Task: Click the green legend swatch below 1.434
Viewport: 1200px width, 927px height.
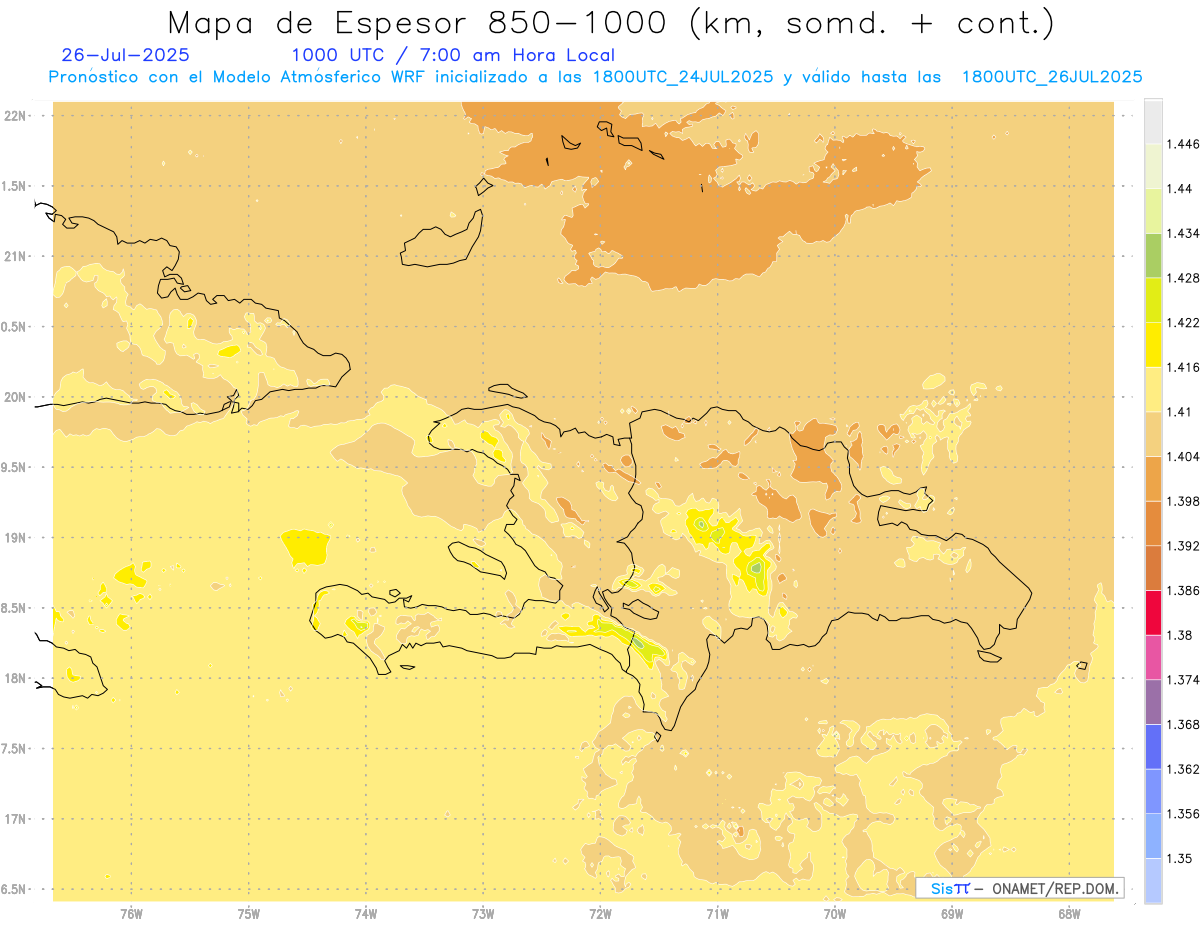Action: point(1153,255)
